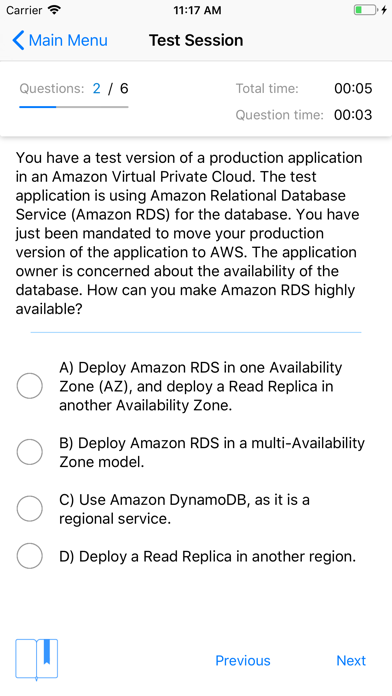Viewport: 392px width, 696px height.
Task: Select radio button for answer C
Action: tap(30, 509)
